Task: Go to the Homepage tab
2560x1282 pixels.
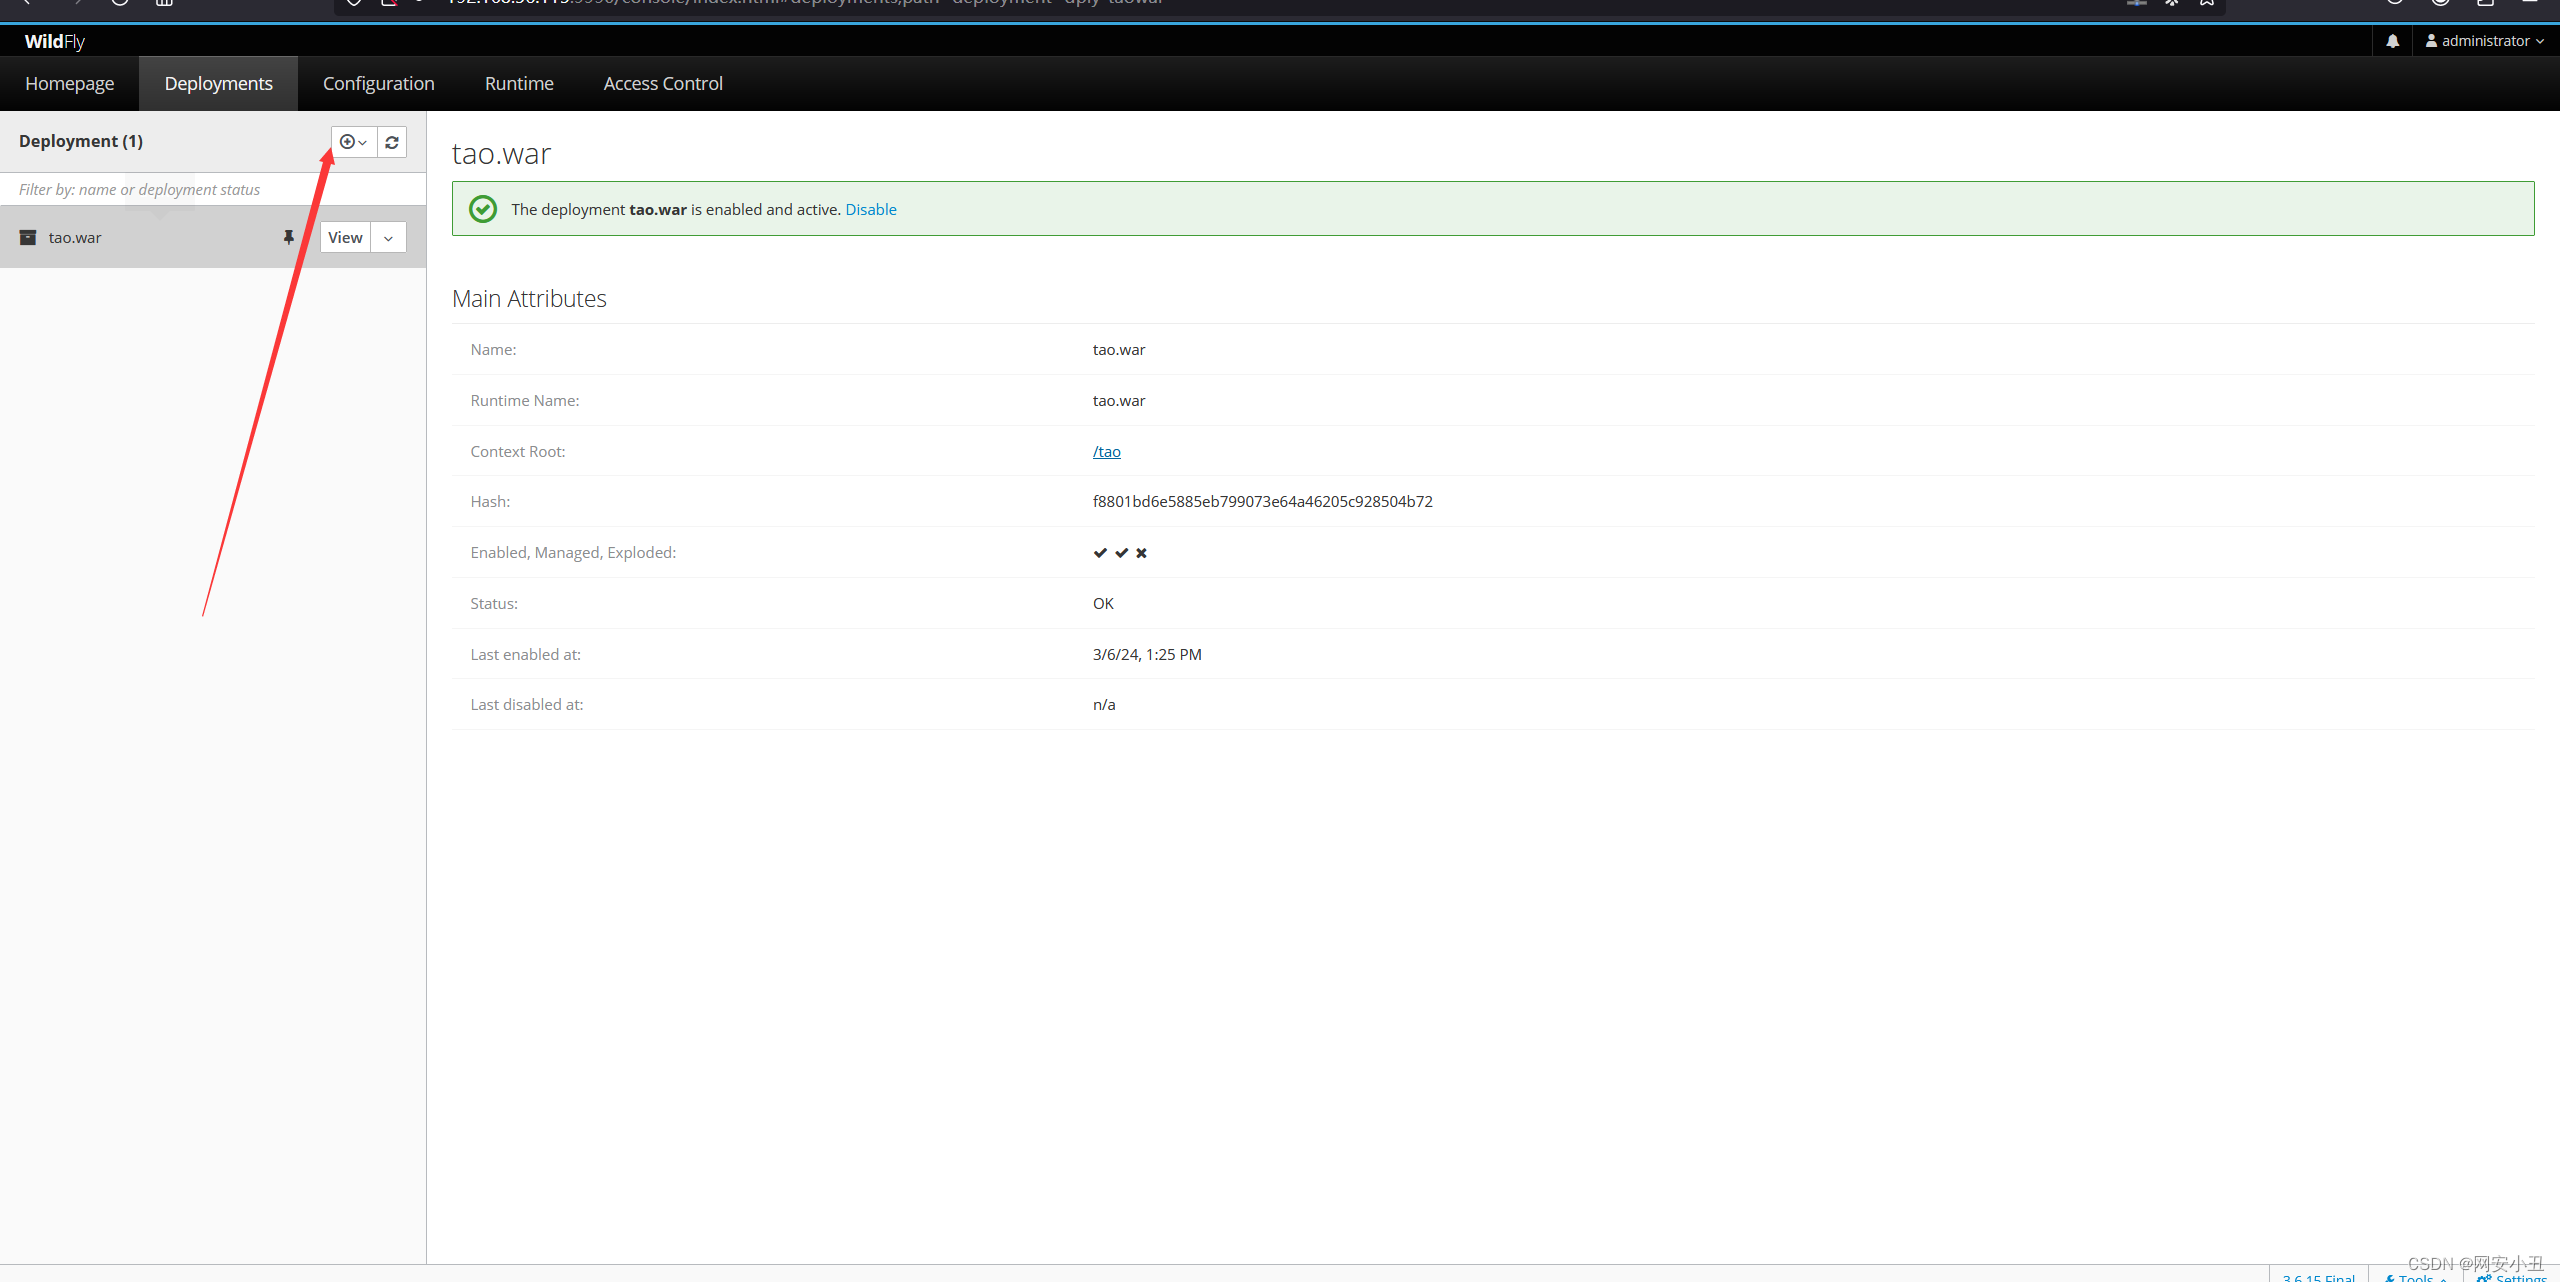Action: pos(69,83)
